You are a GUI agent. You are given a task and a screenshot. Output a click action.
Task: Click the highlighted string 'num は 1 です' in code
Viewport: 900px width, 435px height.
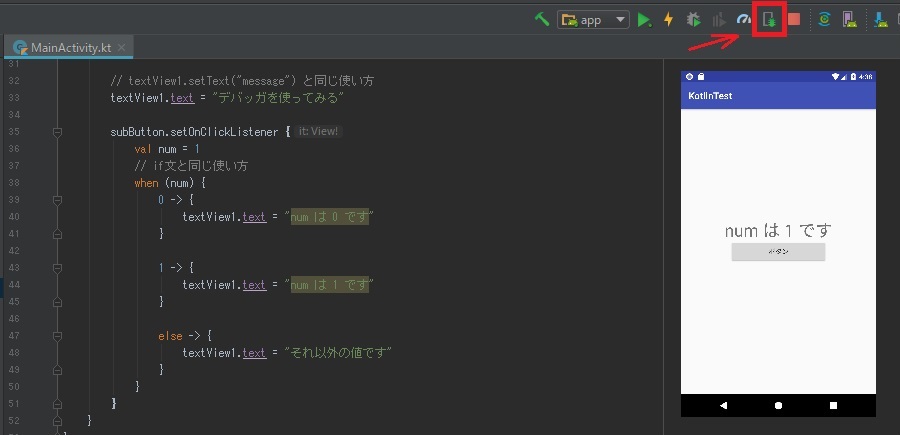point(329,285)
